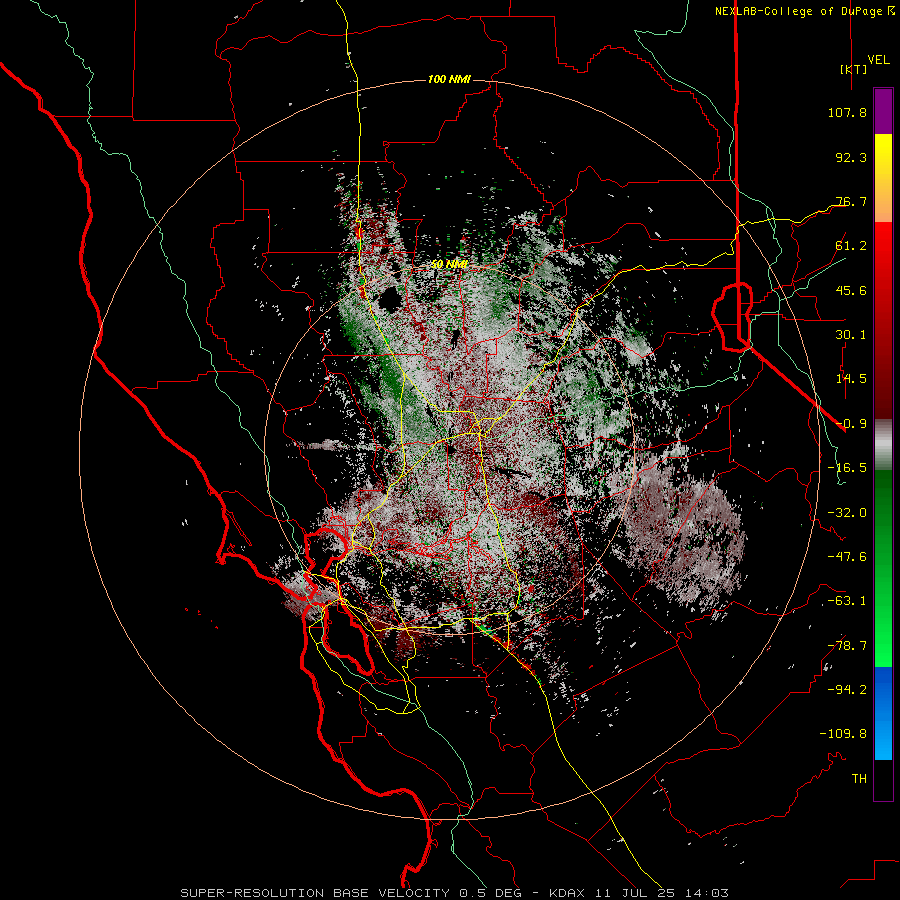Image resolution: width=900 pixels, height=900 pixels.
Task: Click the -109.8 velocity scale value
Action: click(x=843, y=734)
